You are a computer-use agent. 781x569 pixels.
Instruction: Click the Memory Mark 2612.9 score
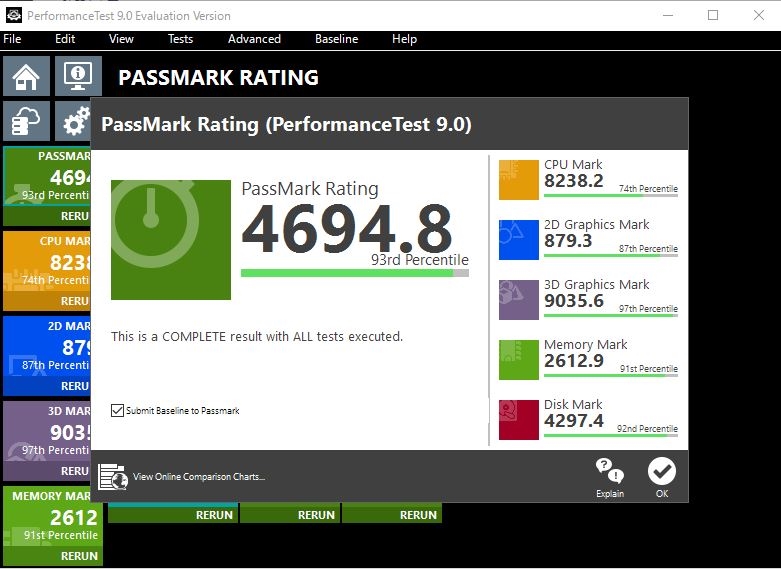coord(573,361)
